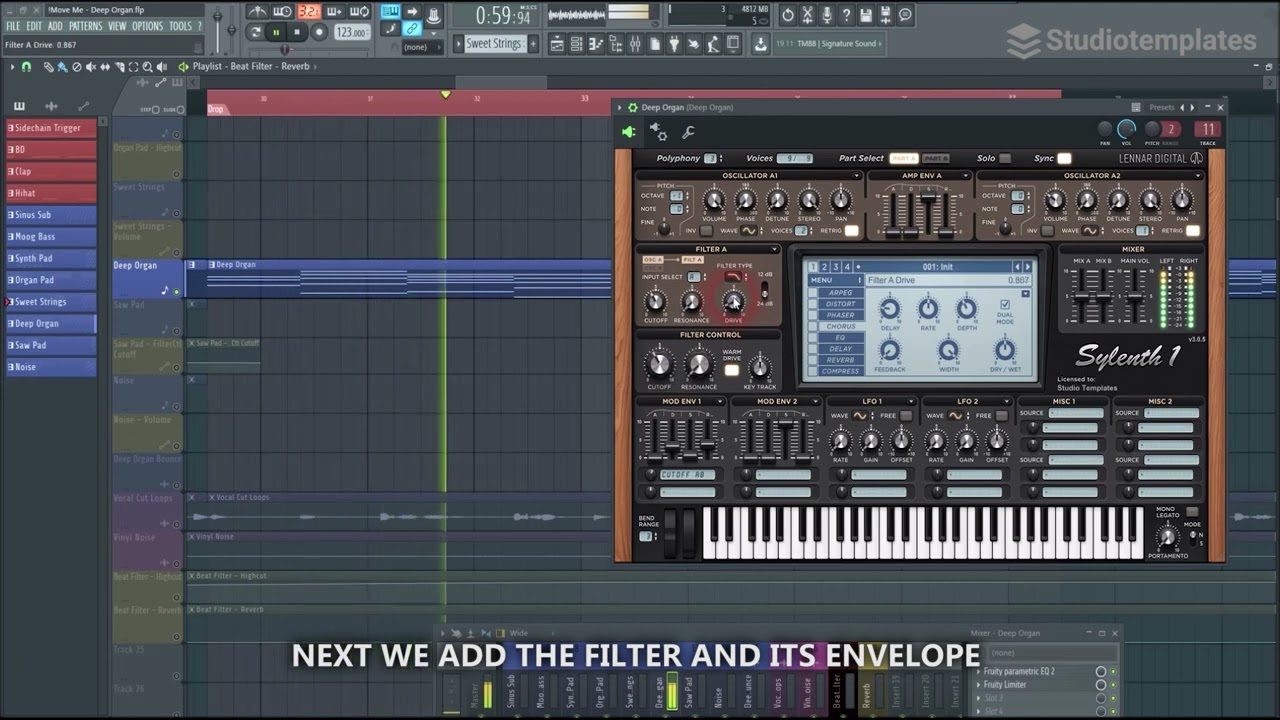Toggle the Warm Drive button
Screen dimensions: 1280x720
(731, 371)
